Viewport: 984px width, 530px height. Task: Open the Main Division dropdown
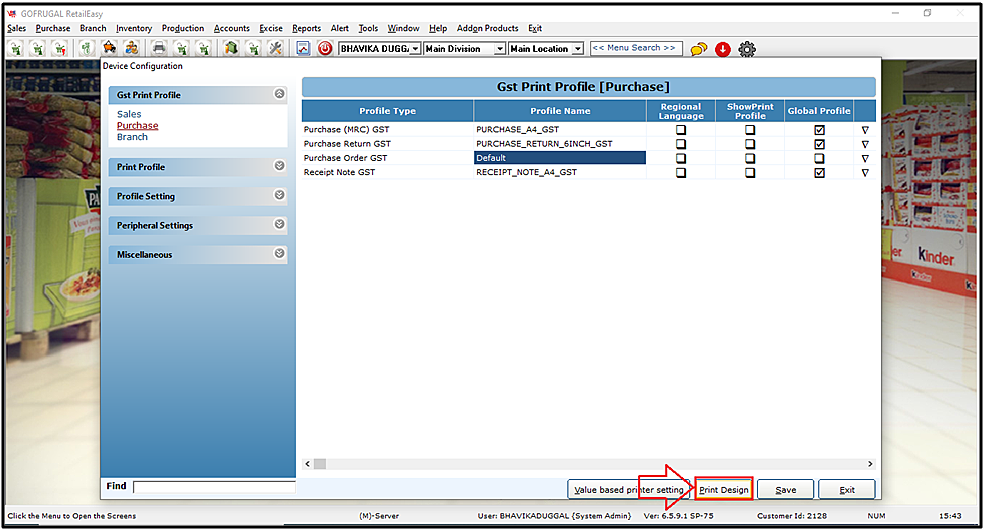[x=500, y=49]
